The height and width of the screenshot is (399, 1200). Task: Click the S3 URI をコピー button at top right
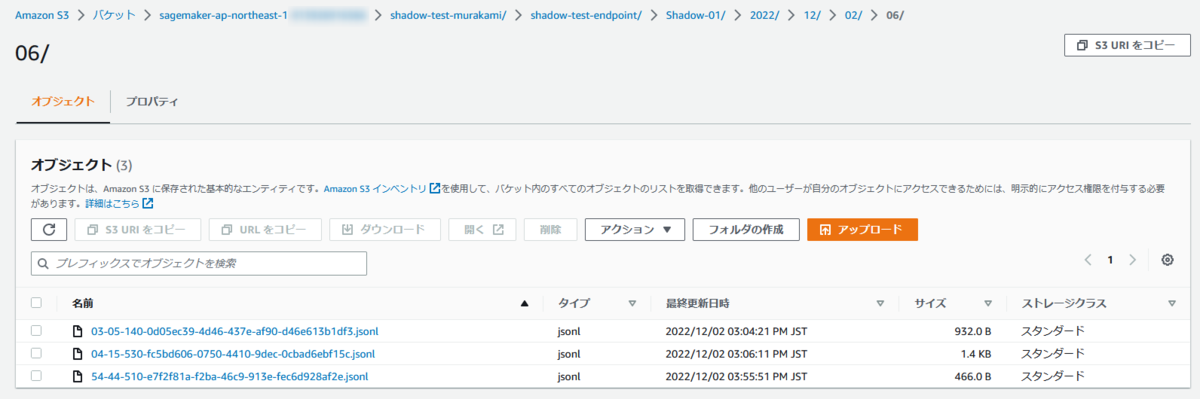coord(1126,45)
